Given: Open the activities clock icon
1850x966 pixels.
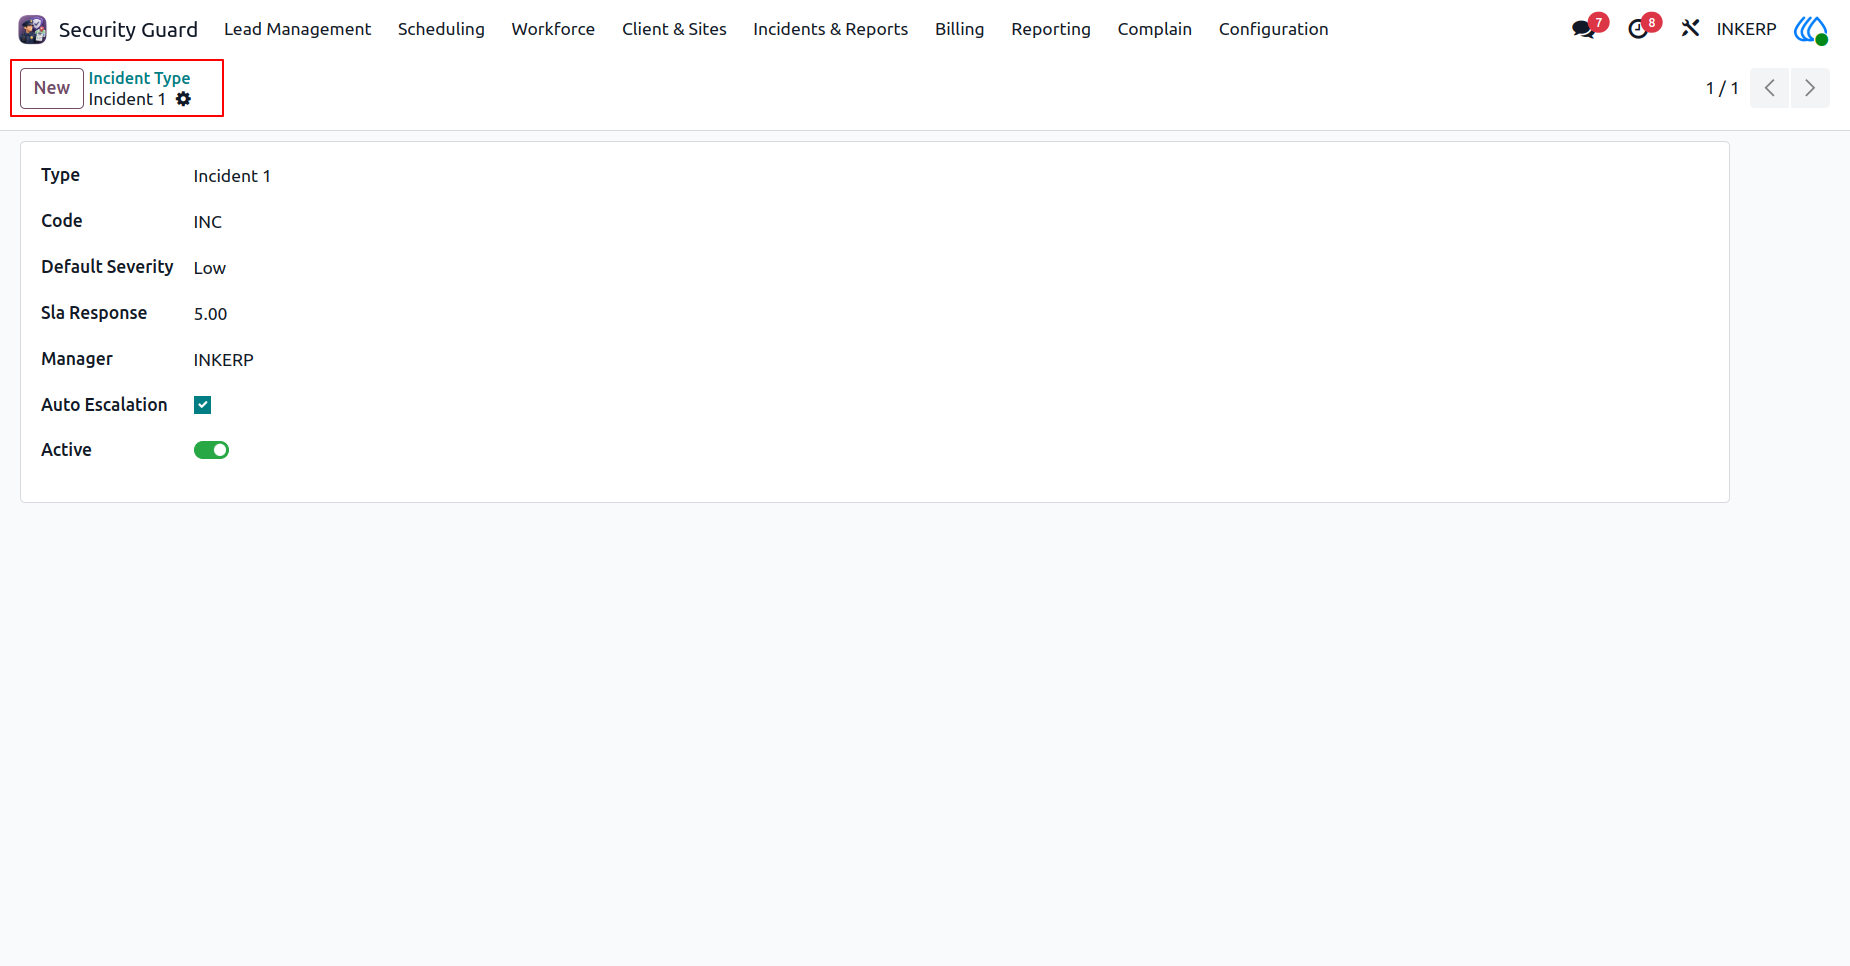Looking at the screenshot, I should pyautogui.click(x=1638, y=29).
